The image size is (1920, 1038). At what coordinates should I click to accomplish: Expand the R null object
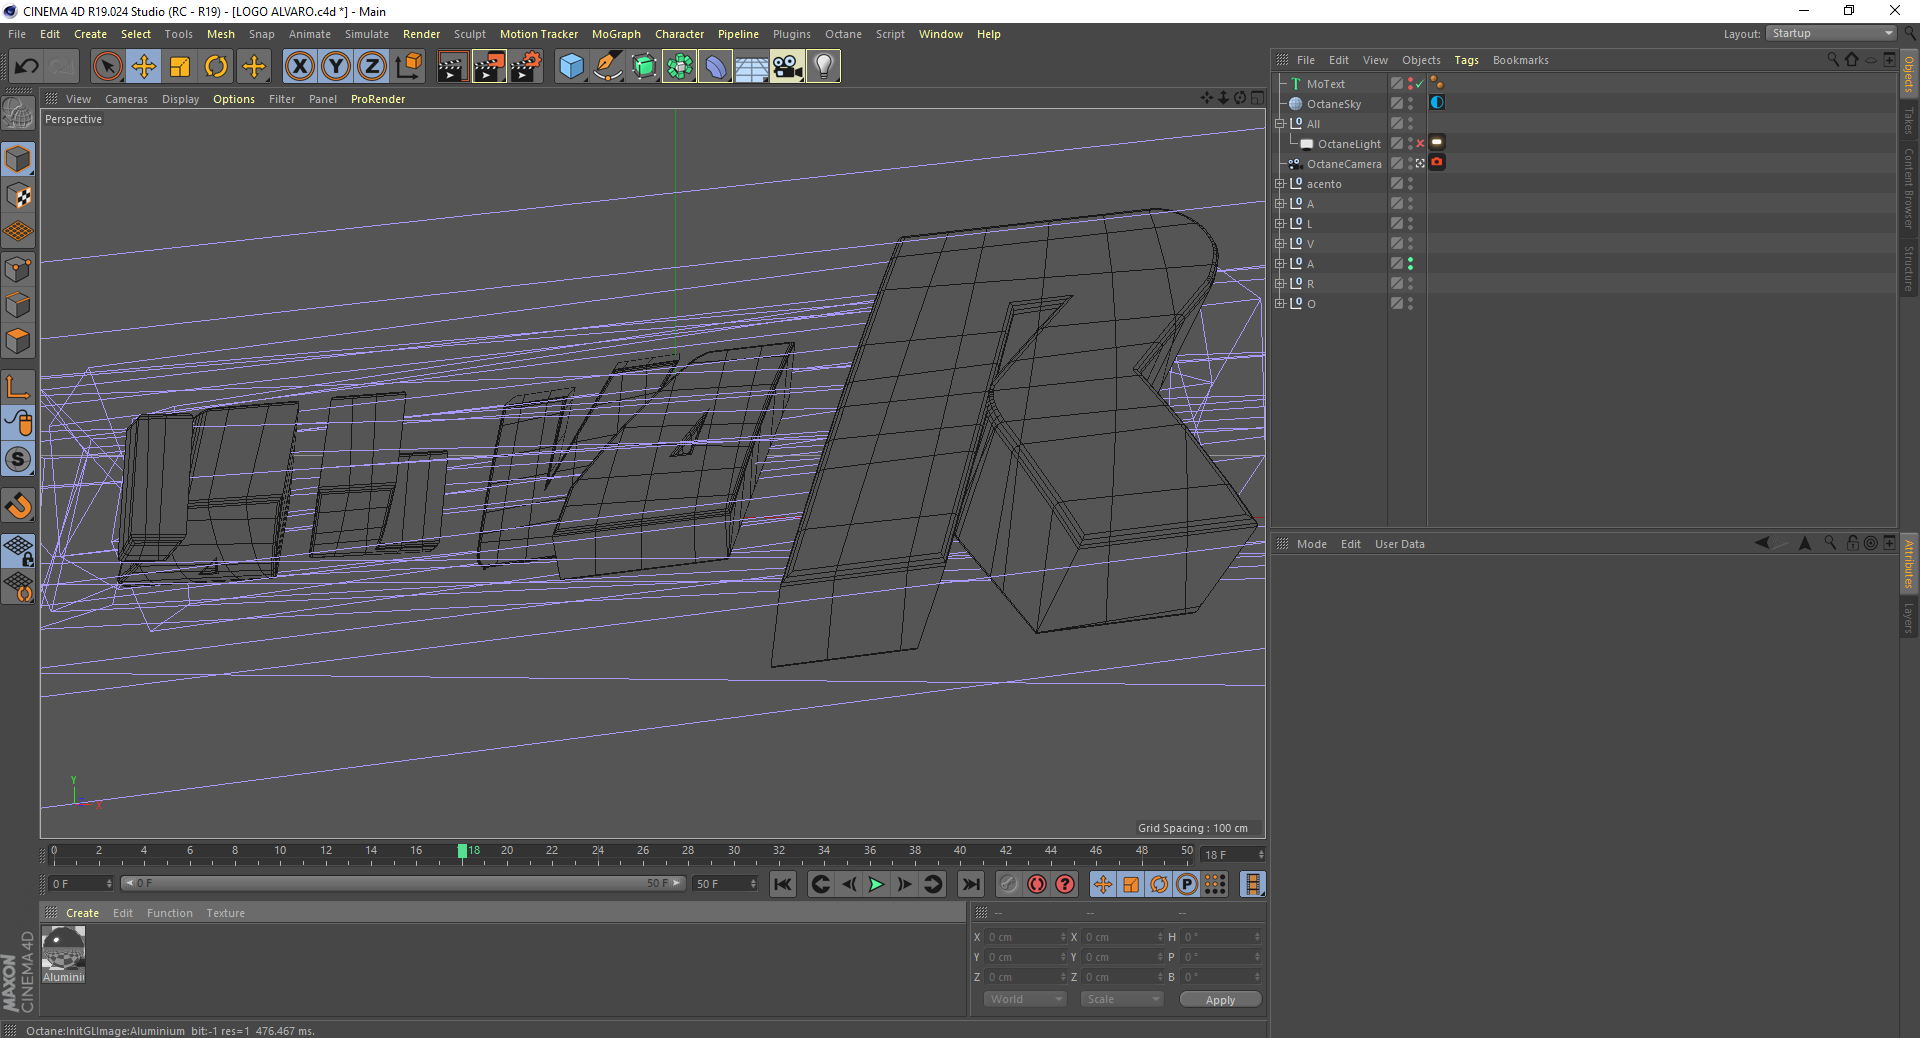coord(1279,284)
